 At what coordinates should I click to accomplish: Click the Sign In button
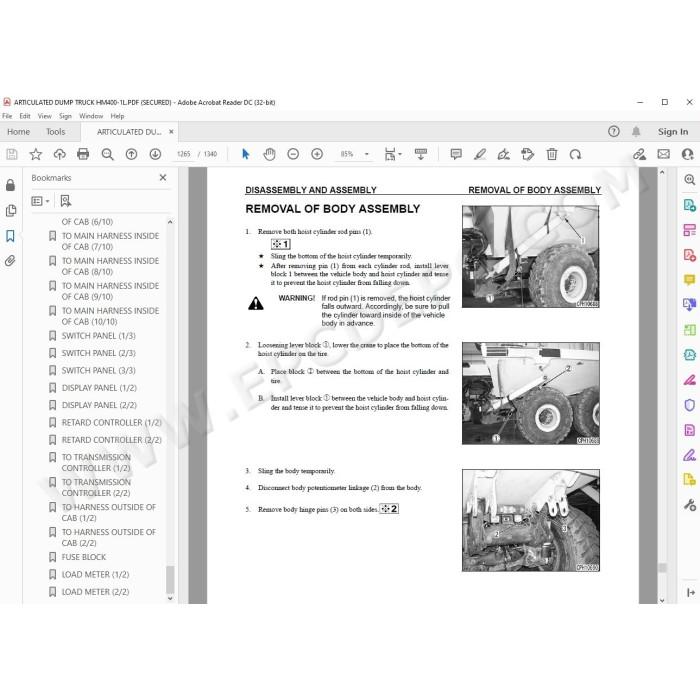(673, 132)
